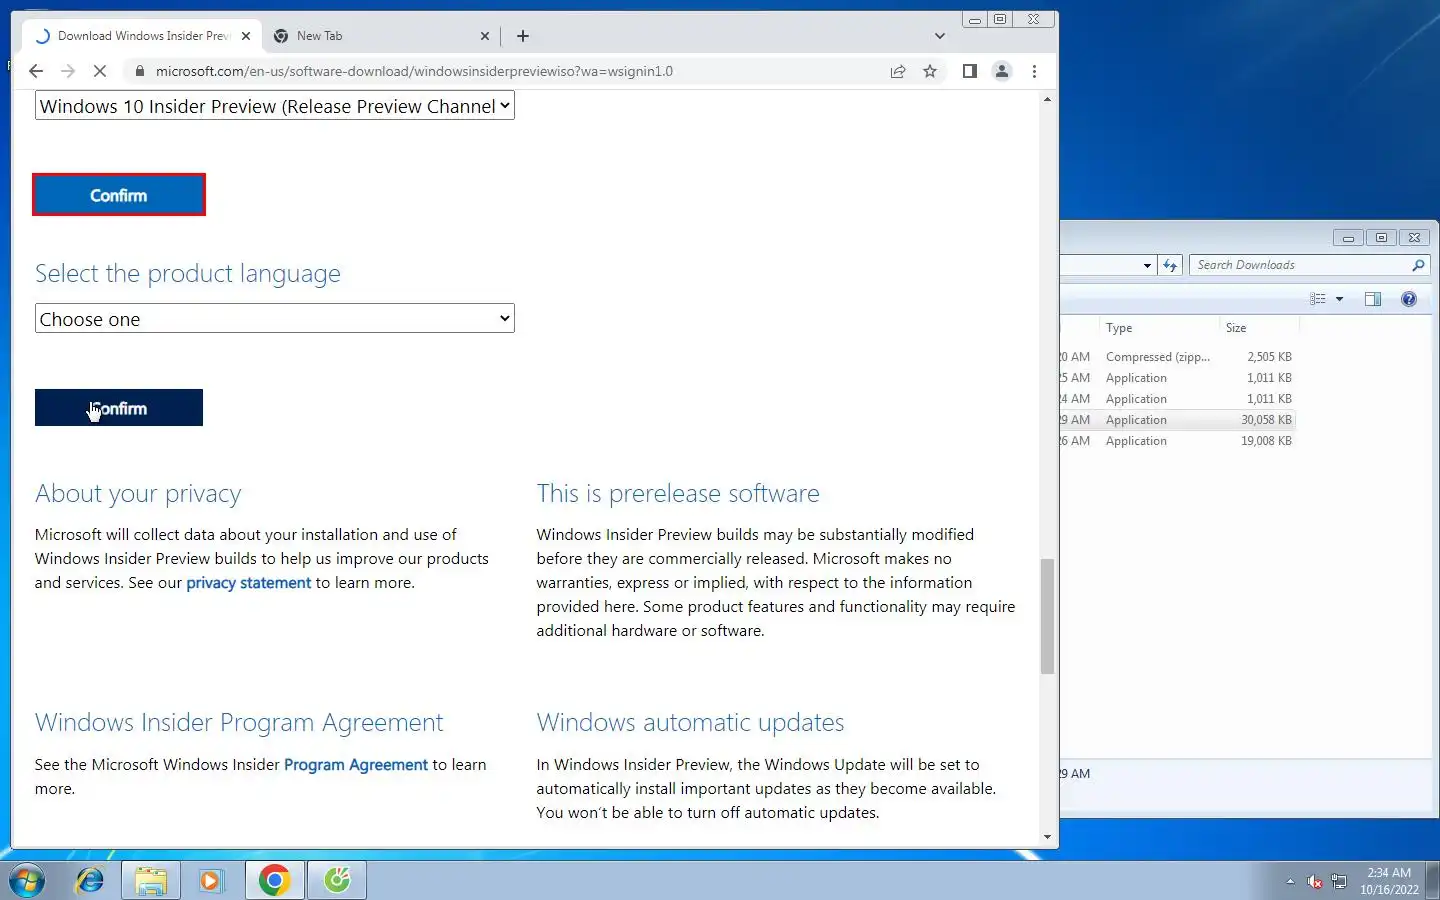1440x900 pixels.
Task: Open Windows Media Player from taskbar
Action: 212,880
